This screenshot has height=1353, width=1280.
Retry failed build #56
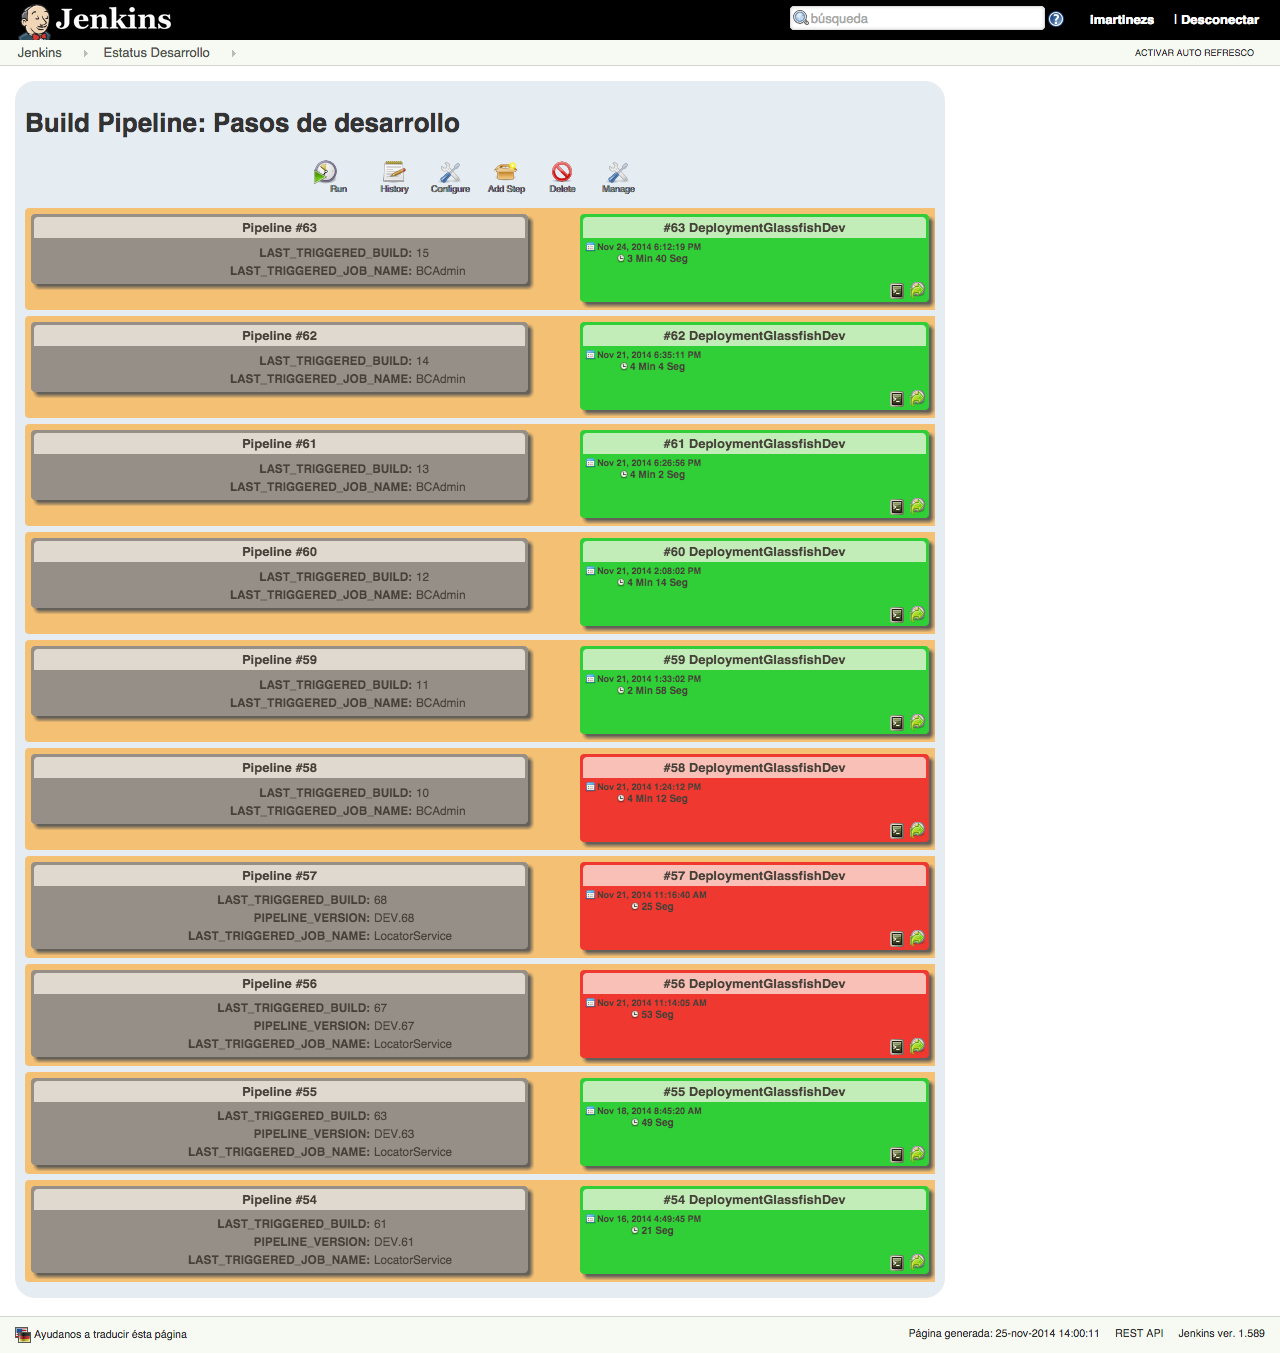[x=917, y=1046]
